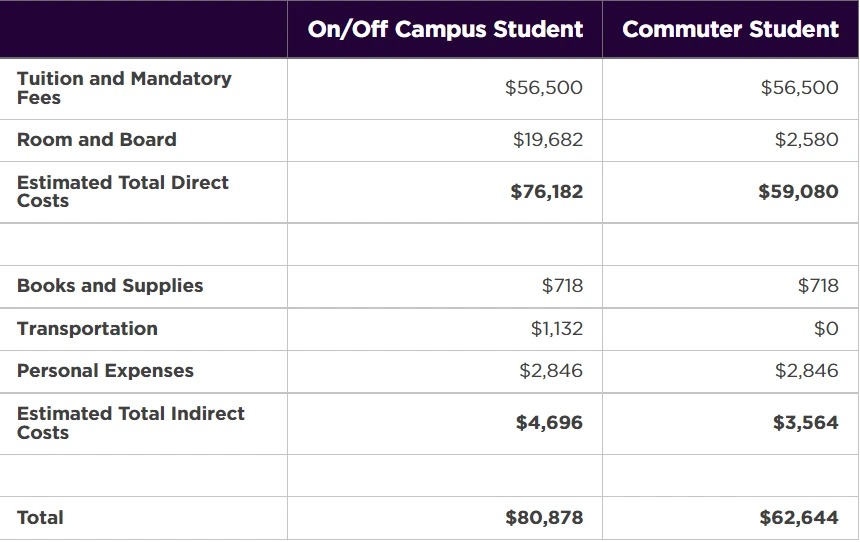Select the $19,682 Room and Board value
Image resolution: width=860 pixels, height=542 pixels.
547,140
